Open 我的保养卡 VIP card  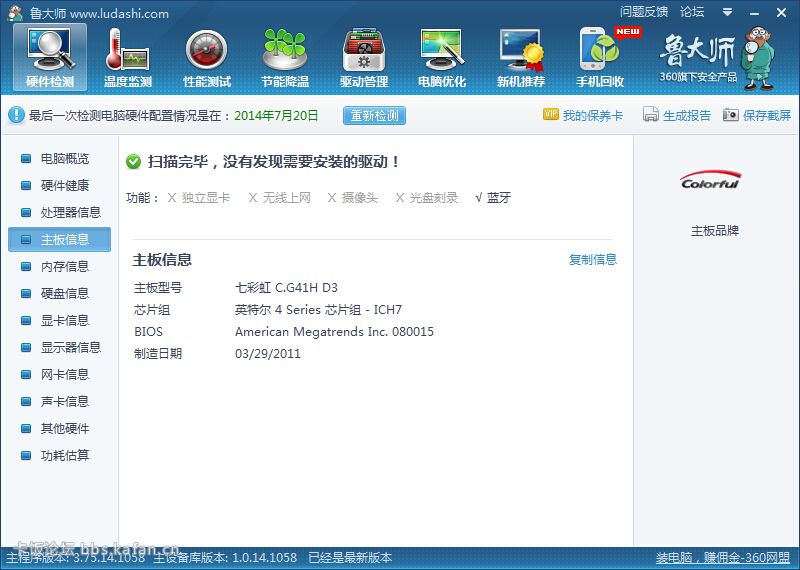[x=593, y=115]
